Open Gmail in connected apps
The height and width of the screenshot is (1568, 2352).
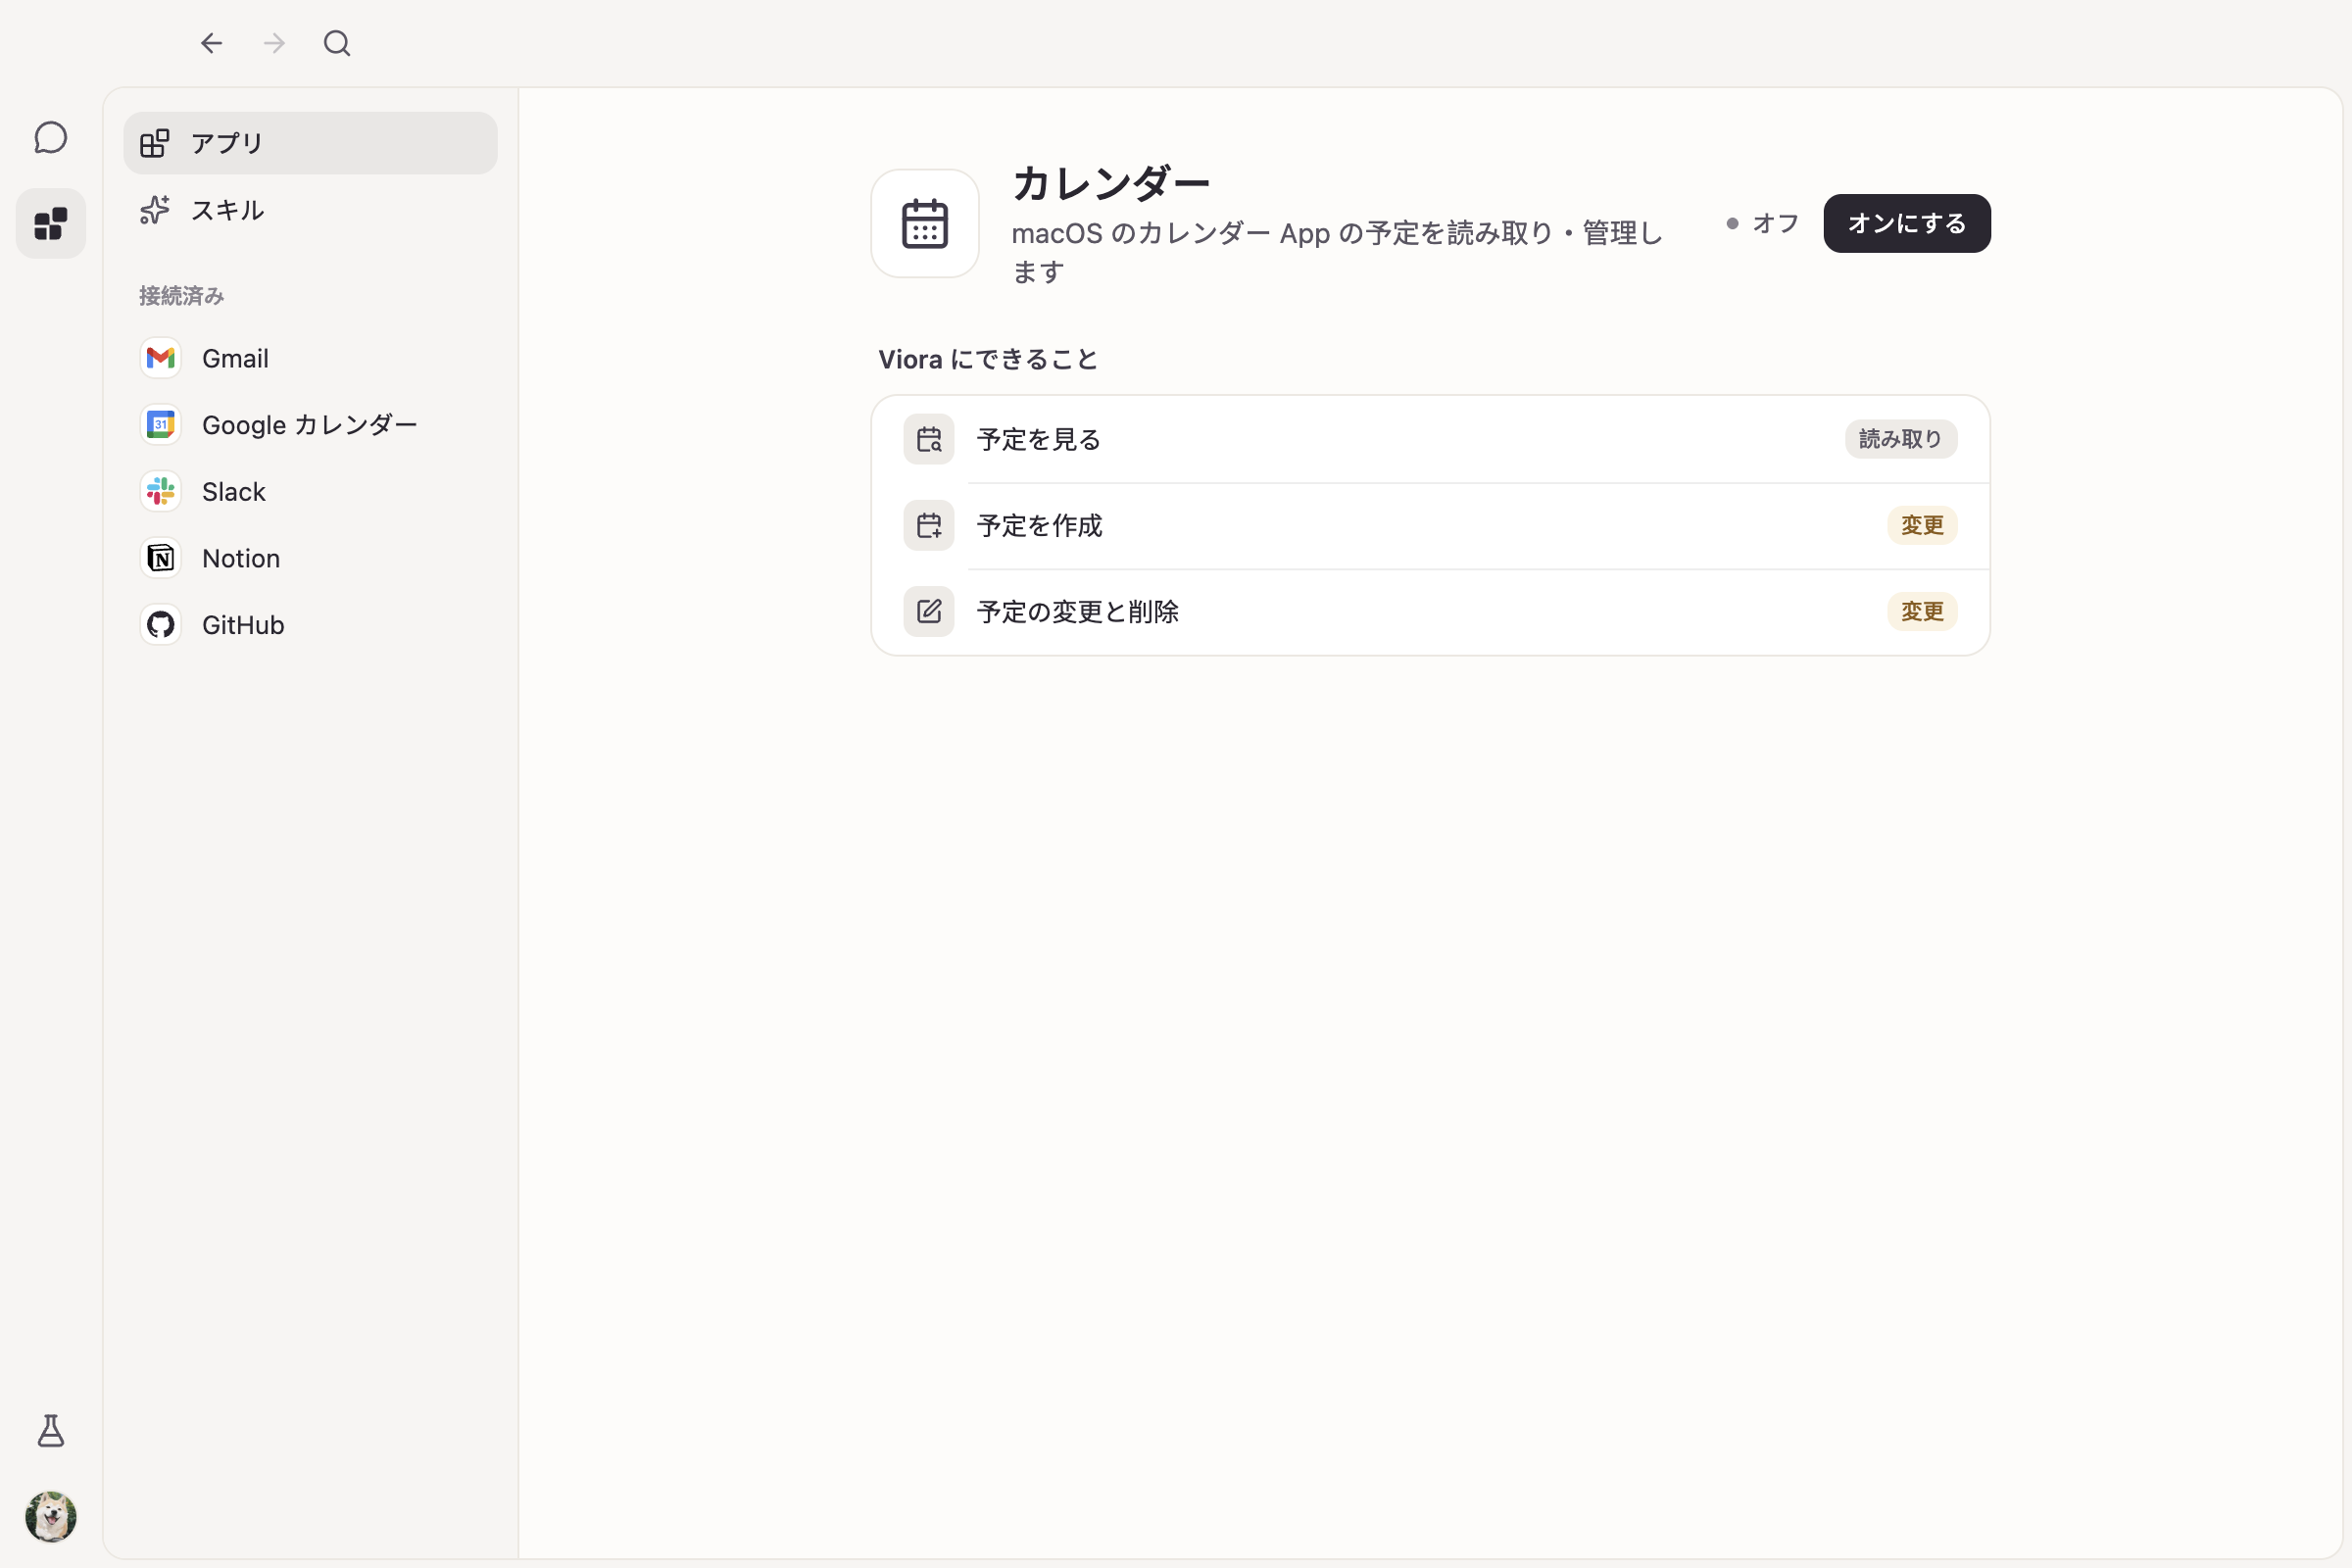[310, 358]
